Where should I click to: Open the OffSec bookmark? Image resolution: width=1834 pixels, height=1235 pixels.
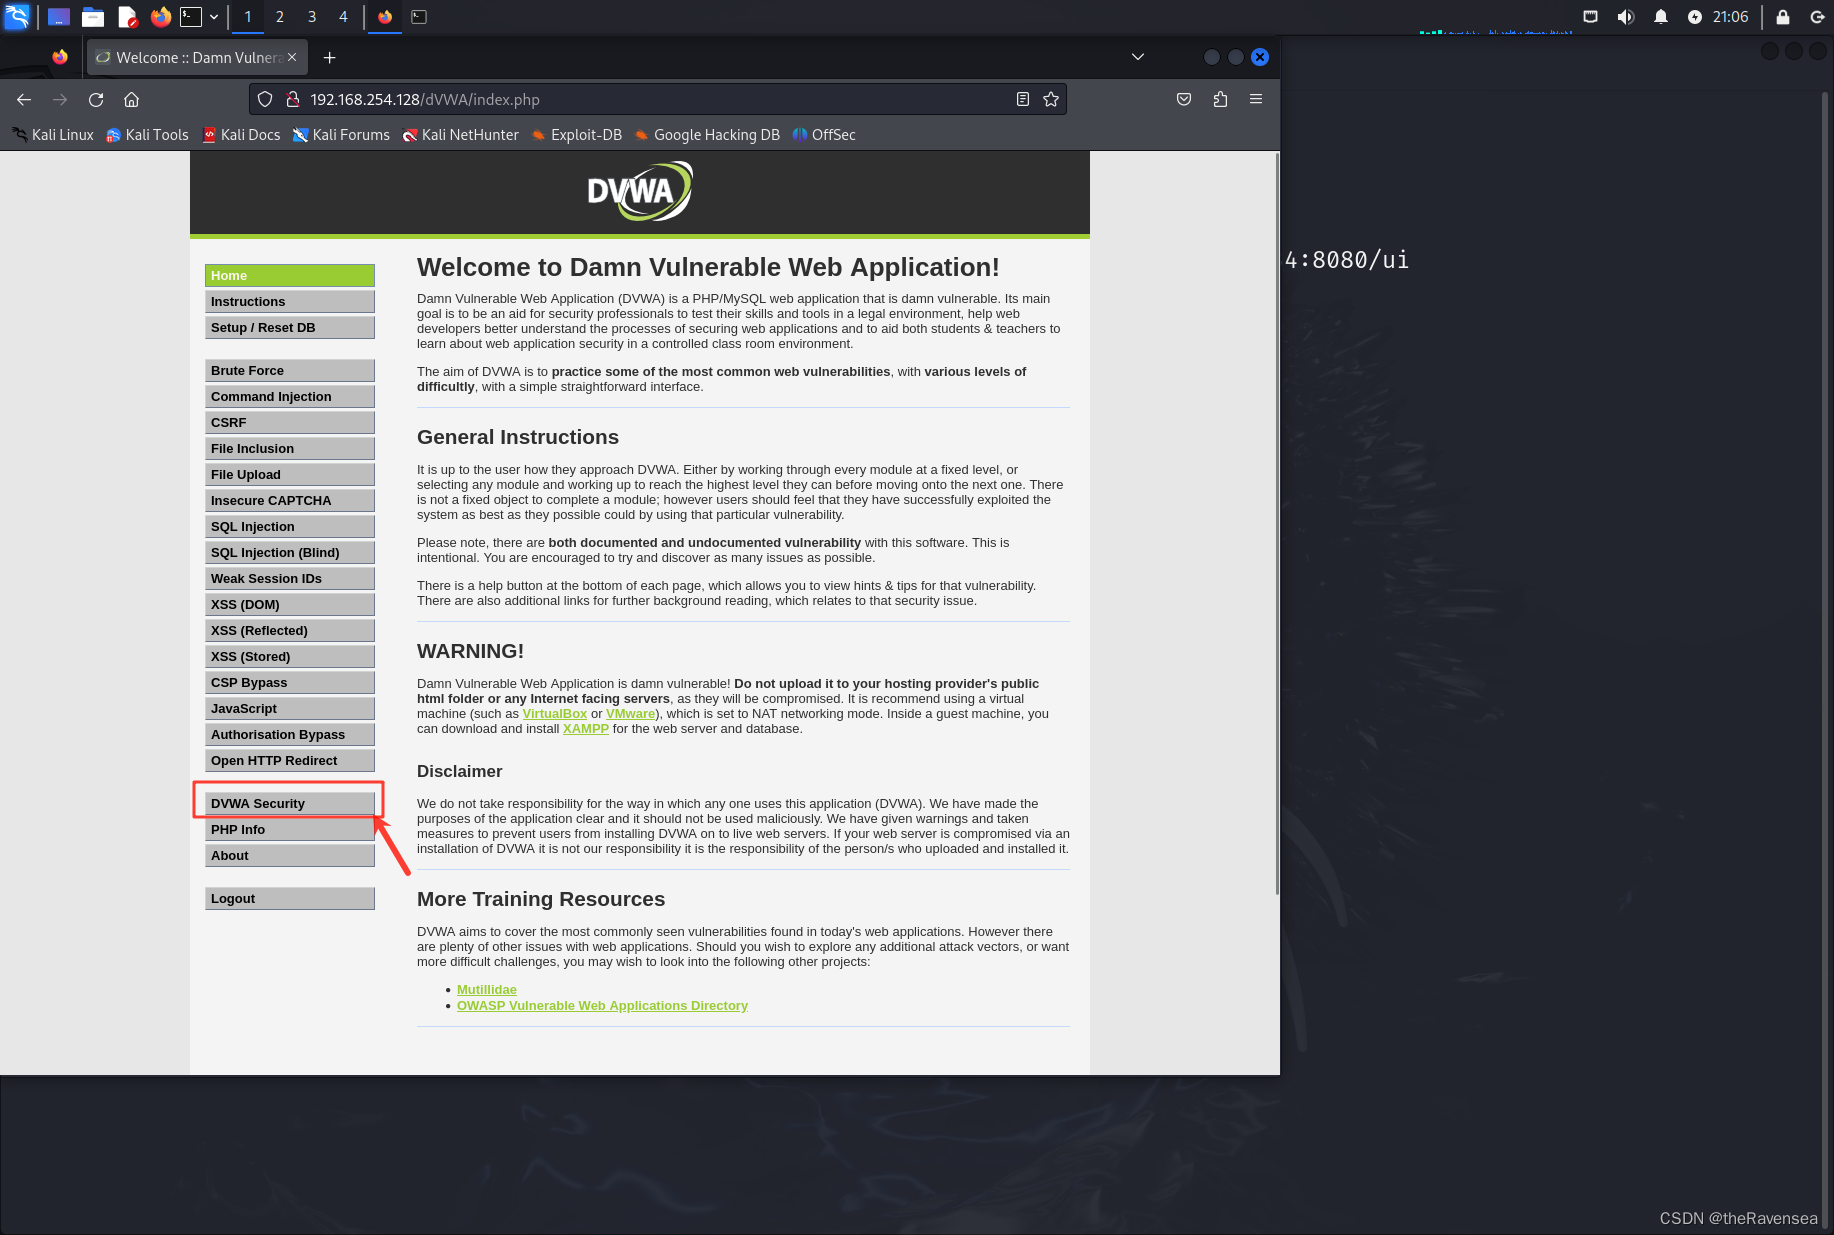coord(824,135)
